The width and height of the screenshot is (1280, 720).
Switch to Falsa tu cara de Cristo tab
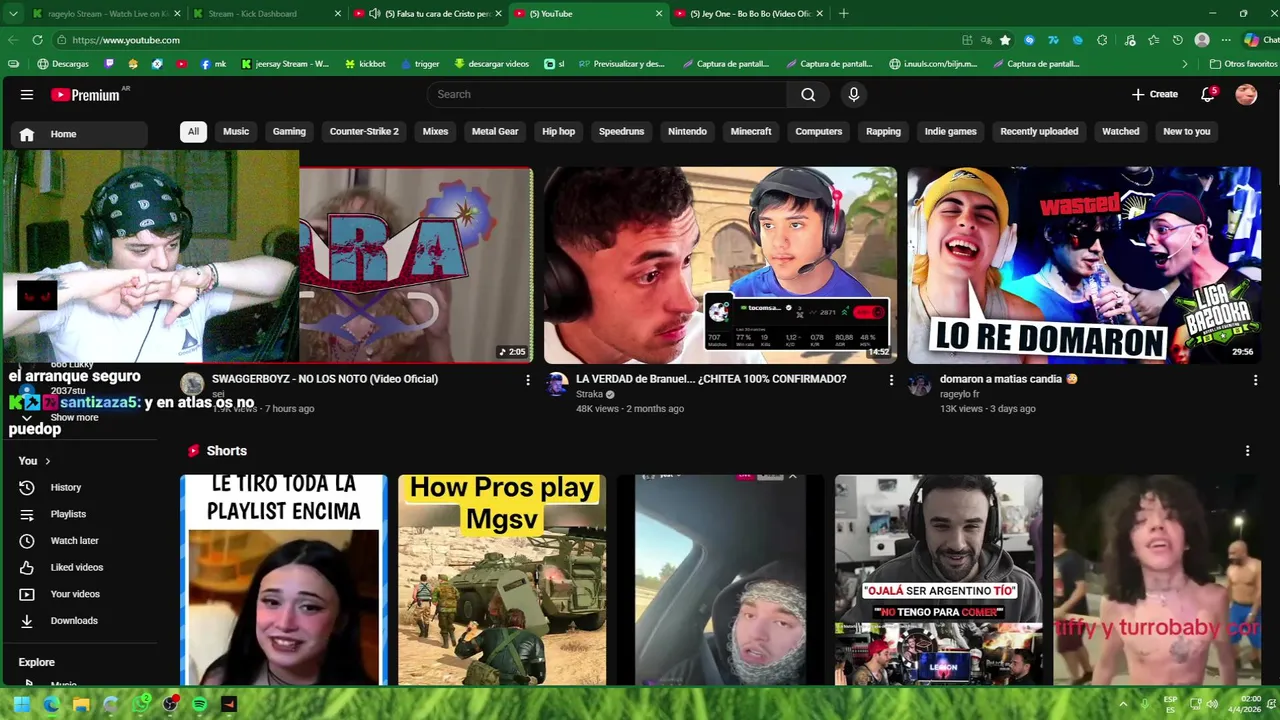tap(430, 14)
